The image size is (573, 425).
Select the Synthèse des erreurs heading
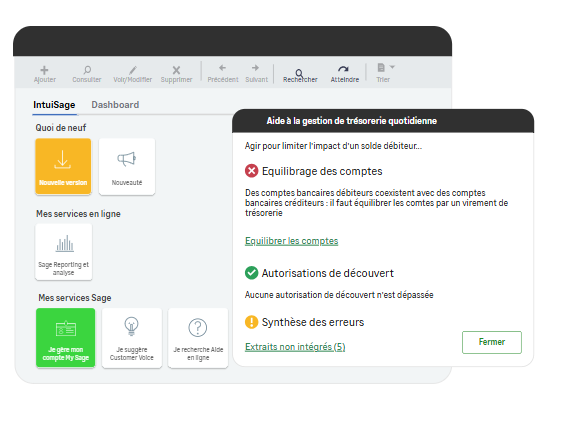pos(313,322)
